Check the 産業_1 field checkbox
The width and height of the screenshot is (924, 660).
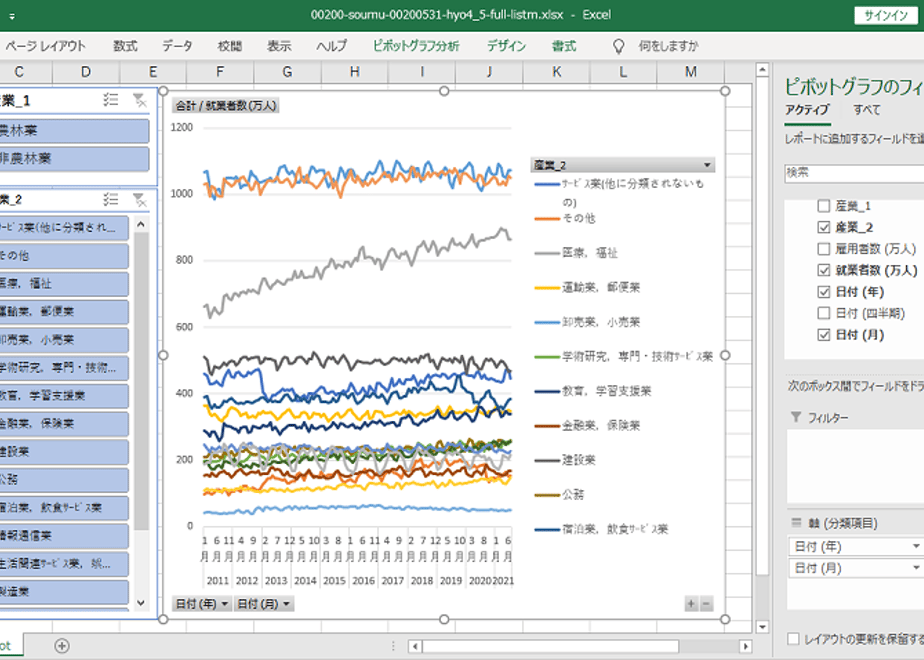[824, 206]
